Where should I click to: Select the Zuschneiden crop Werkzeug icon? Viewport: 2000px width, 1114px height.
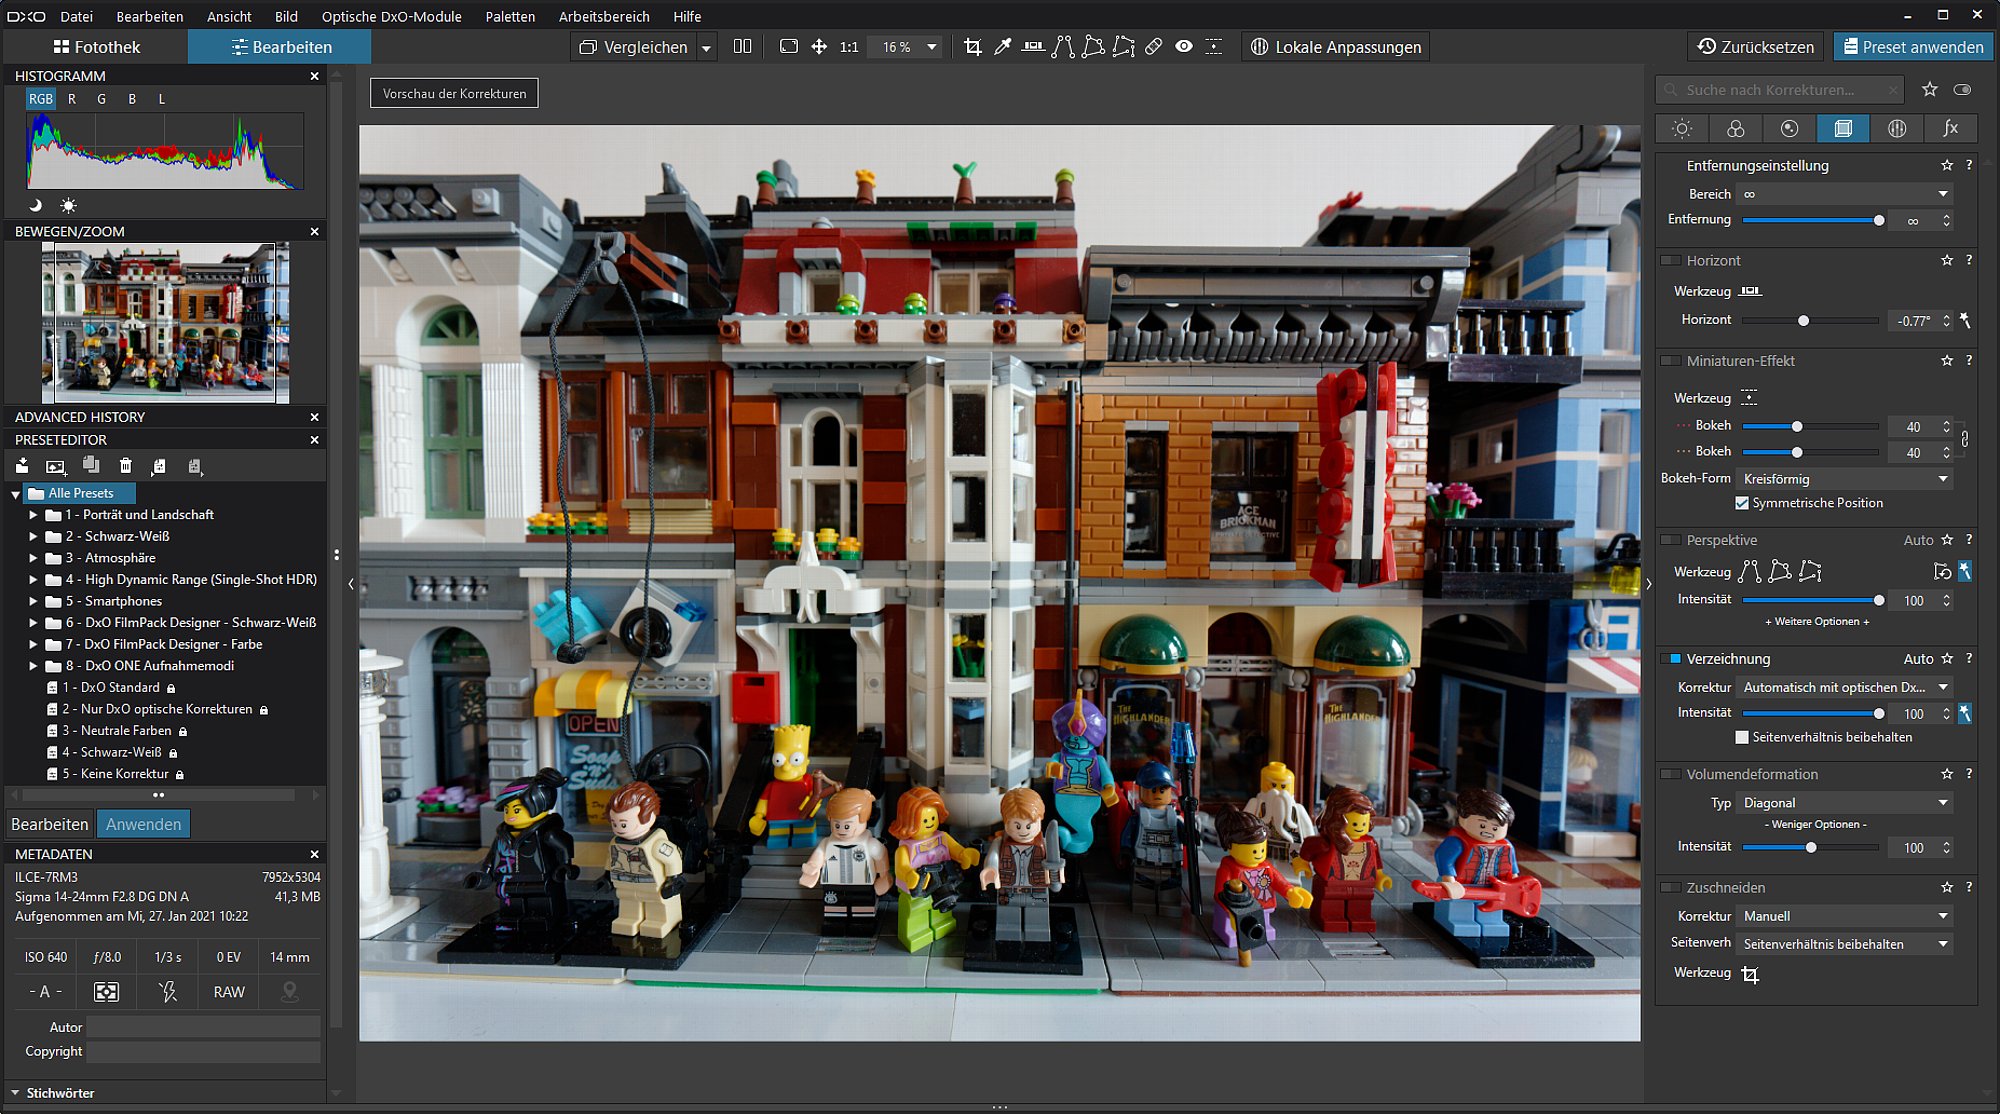tap(1750, 974)
